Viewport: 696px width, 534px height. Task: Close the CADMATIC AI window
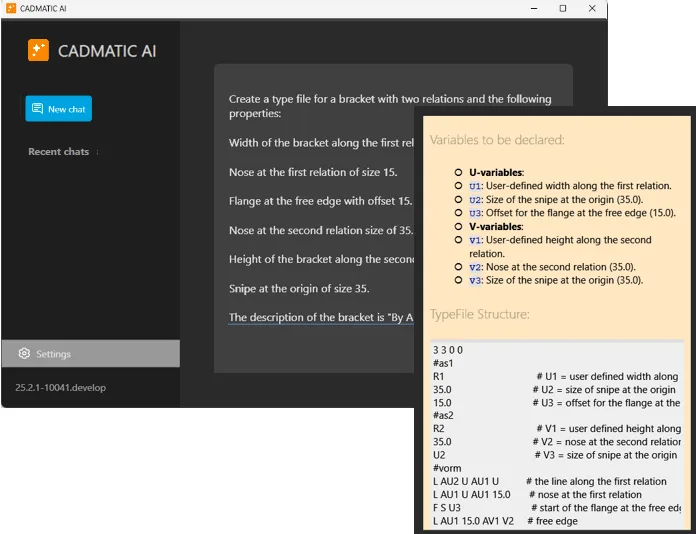point(592,8)
